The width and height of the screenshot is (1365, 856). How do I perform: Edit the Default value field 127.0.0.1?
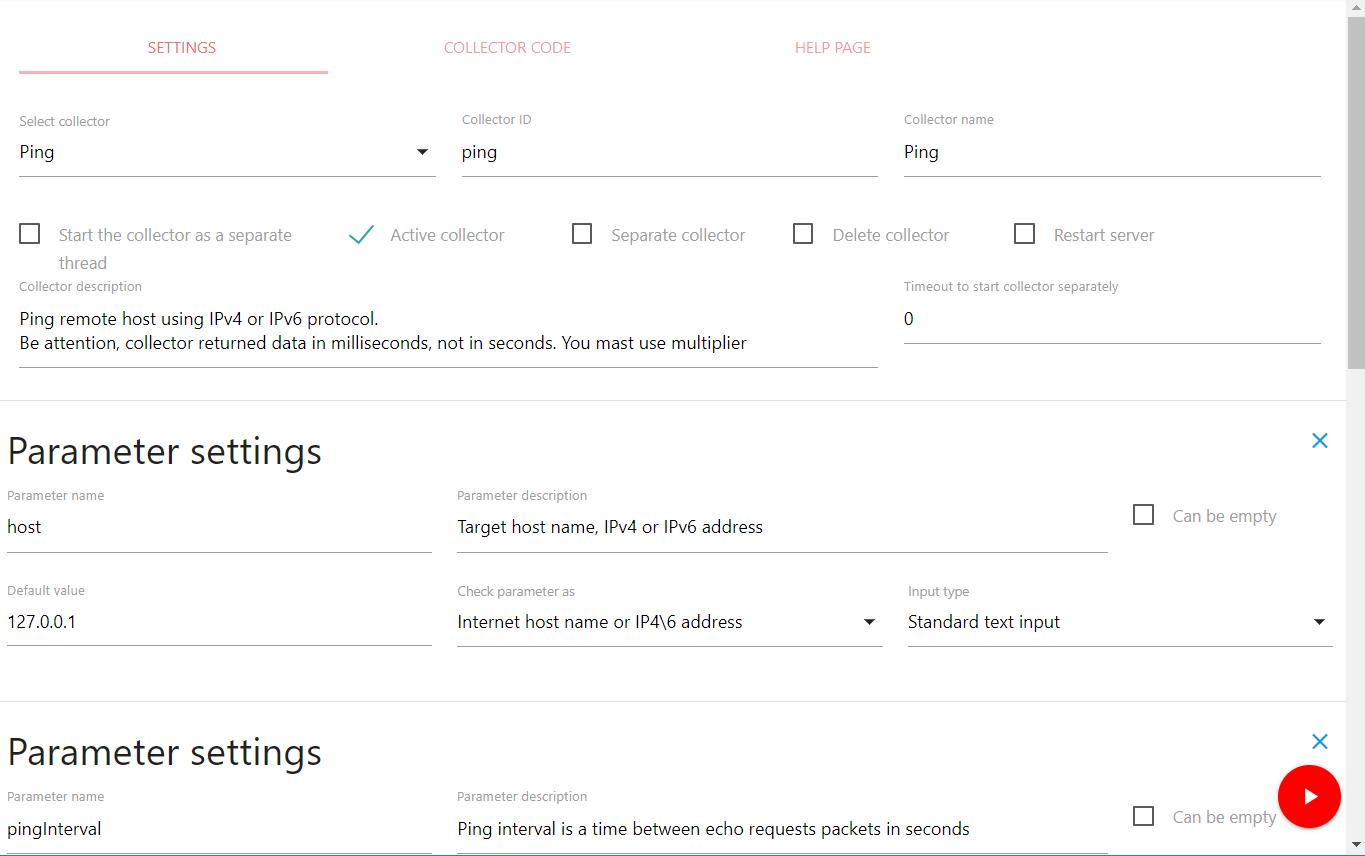pyautogui.click(x=218, y=622)
